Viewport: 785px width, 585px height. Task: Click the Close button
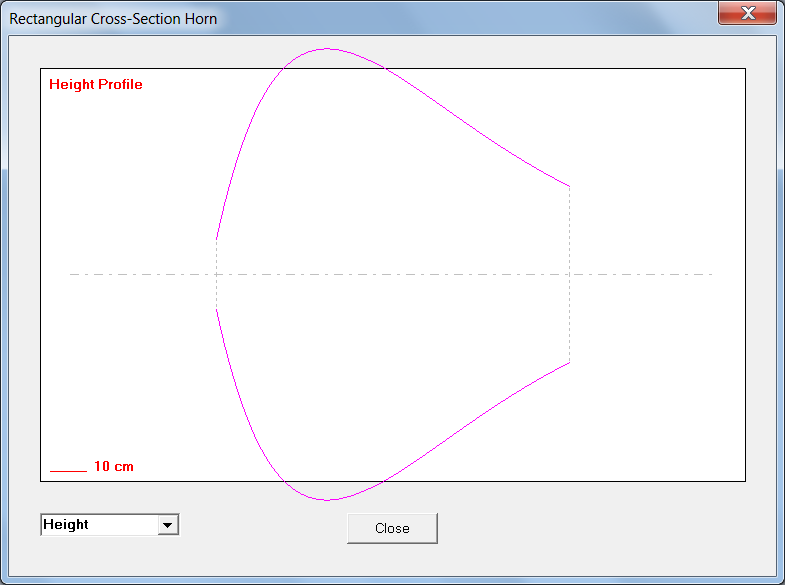(x=392, y=528)
